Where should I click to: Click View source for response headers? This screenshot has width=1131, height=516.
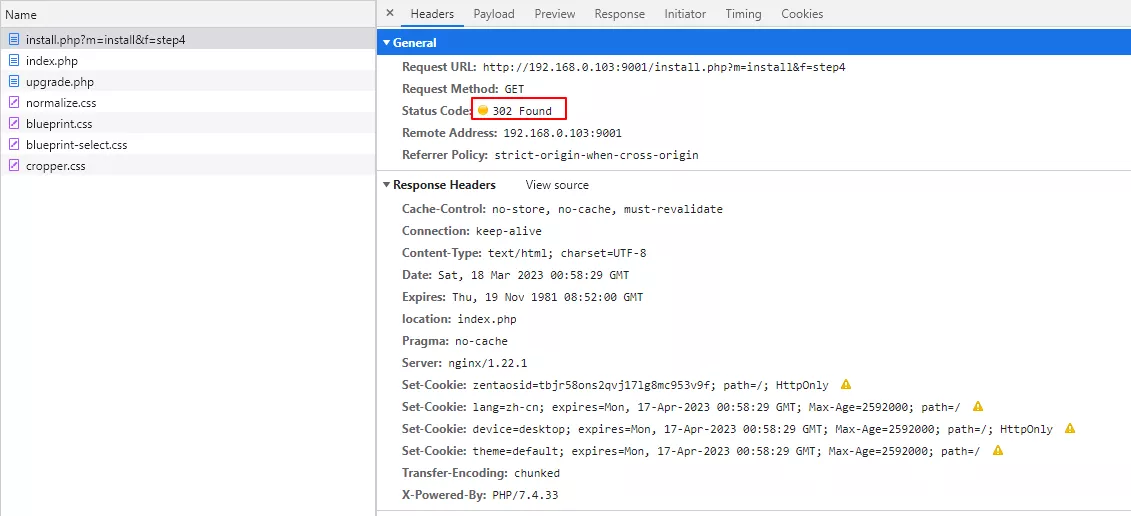(x=557, y=185)
